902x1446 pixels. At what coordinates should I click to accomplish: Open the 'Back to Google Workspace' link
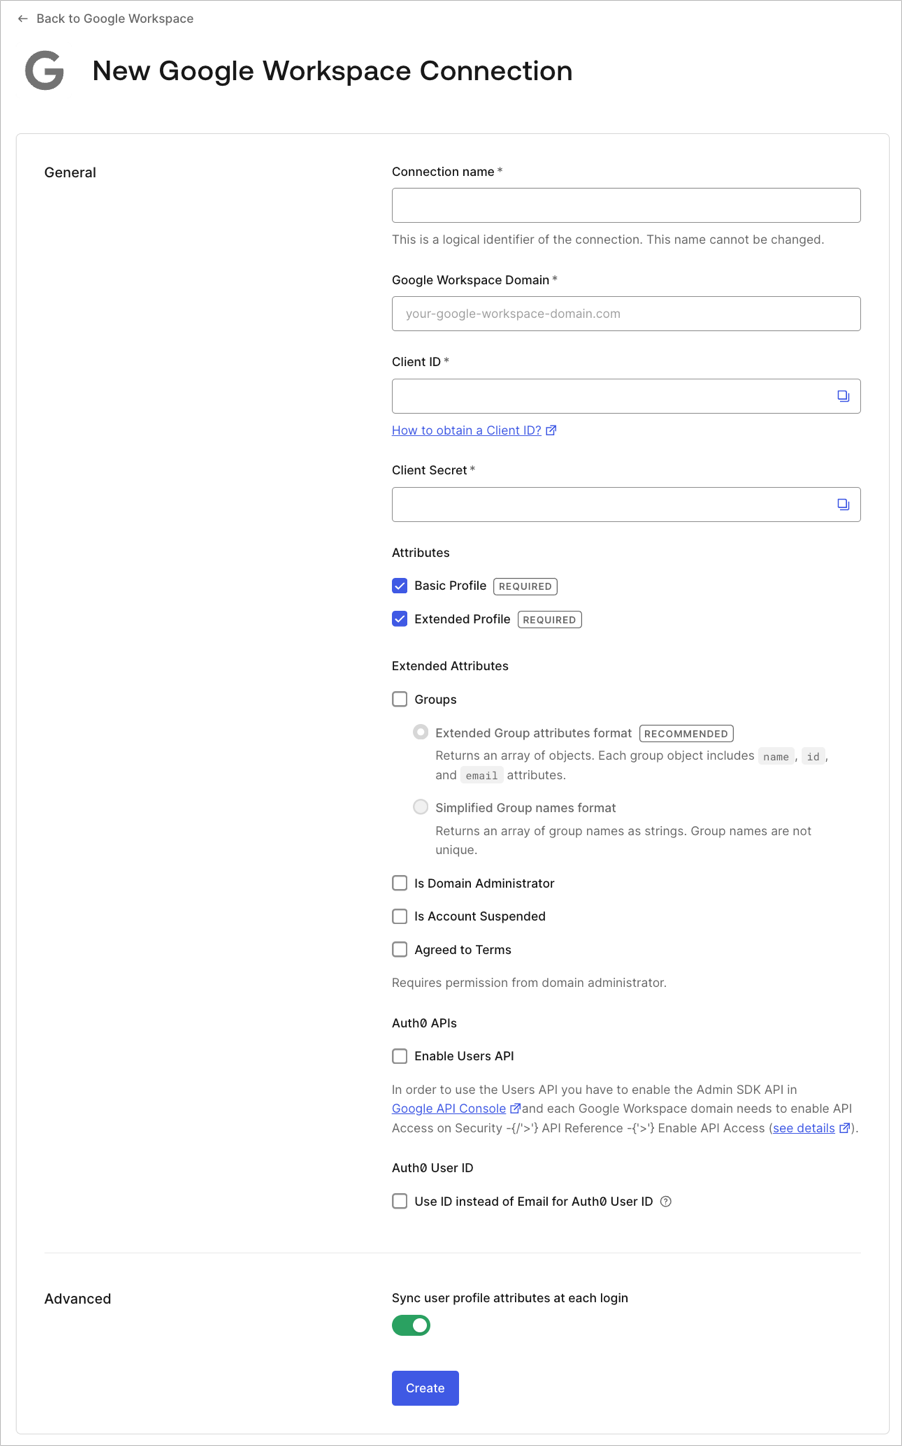point(112,18)
